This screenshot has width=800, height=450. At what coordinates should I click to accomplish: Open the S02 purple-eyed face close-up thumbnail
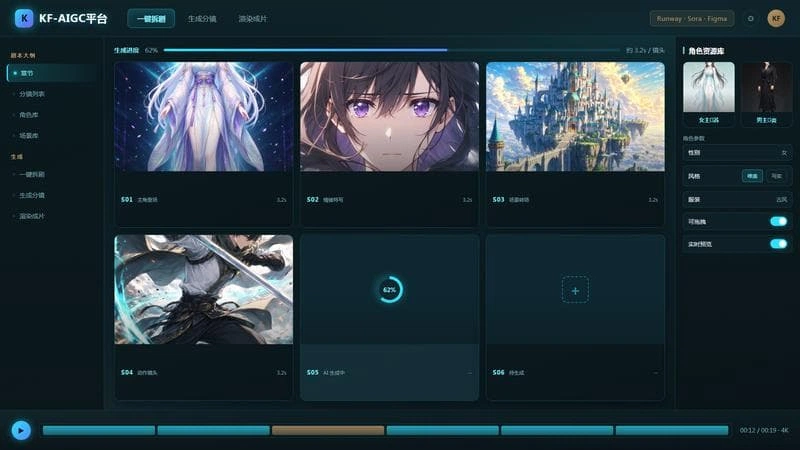point(389,117)
